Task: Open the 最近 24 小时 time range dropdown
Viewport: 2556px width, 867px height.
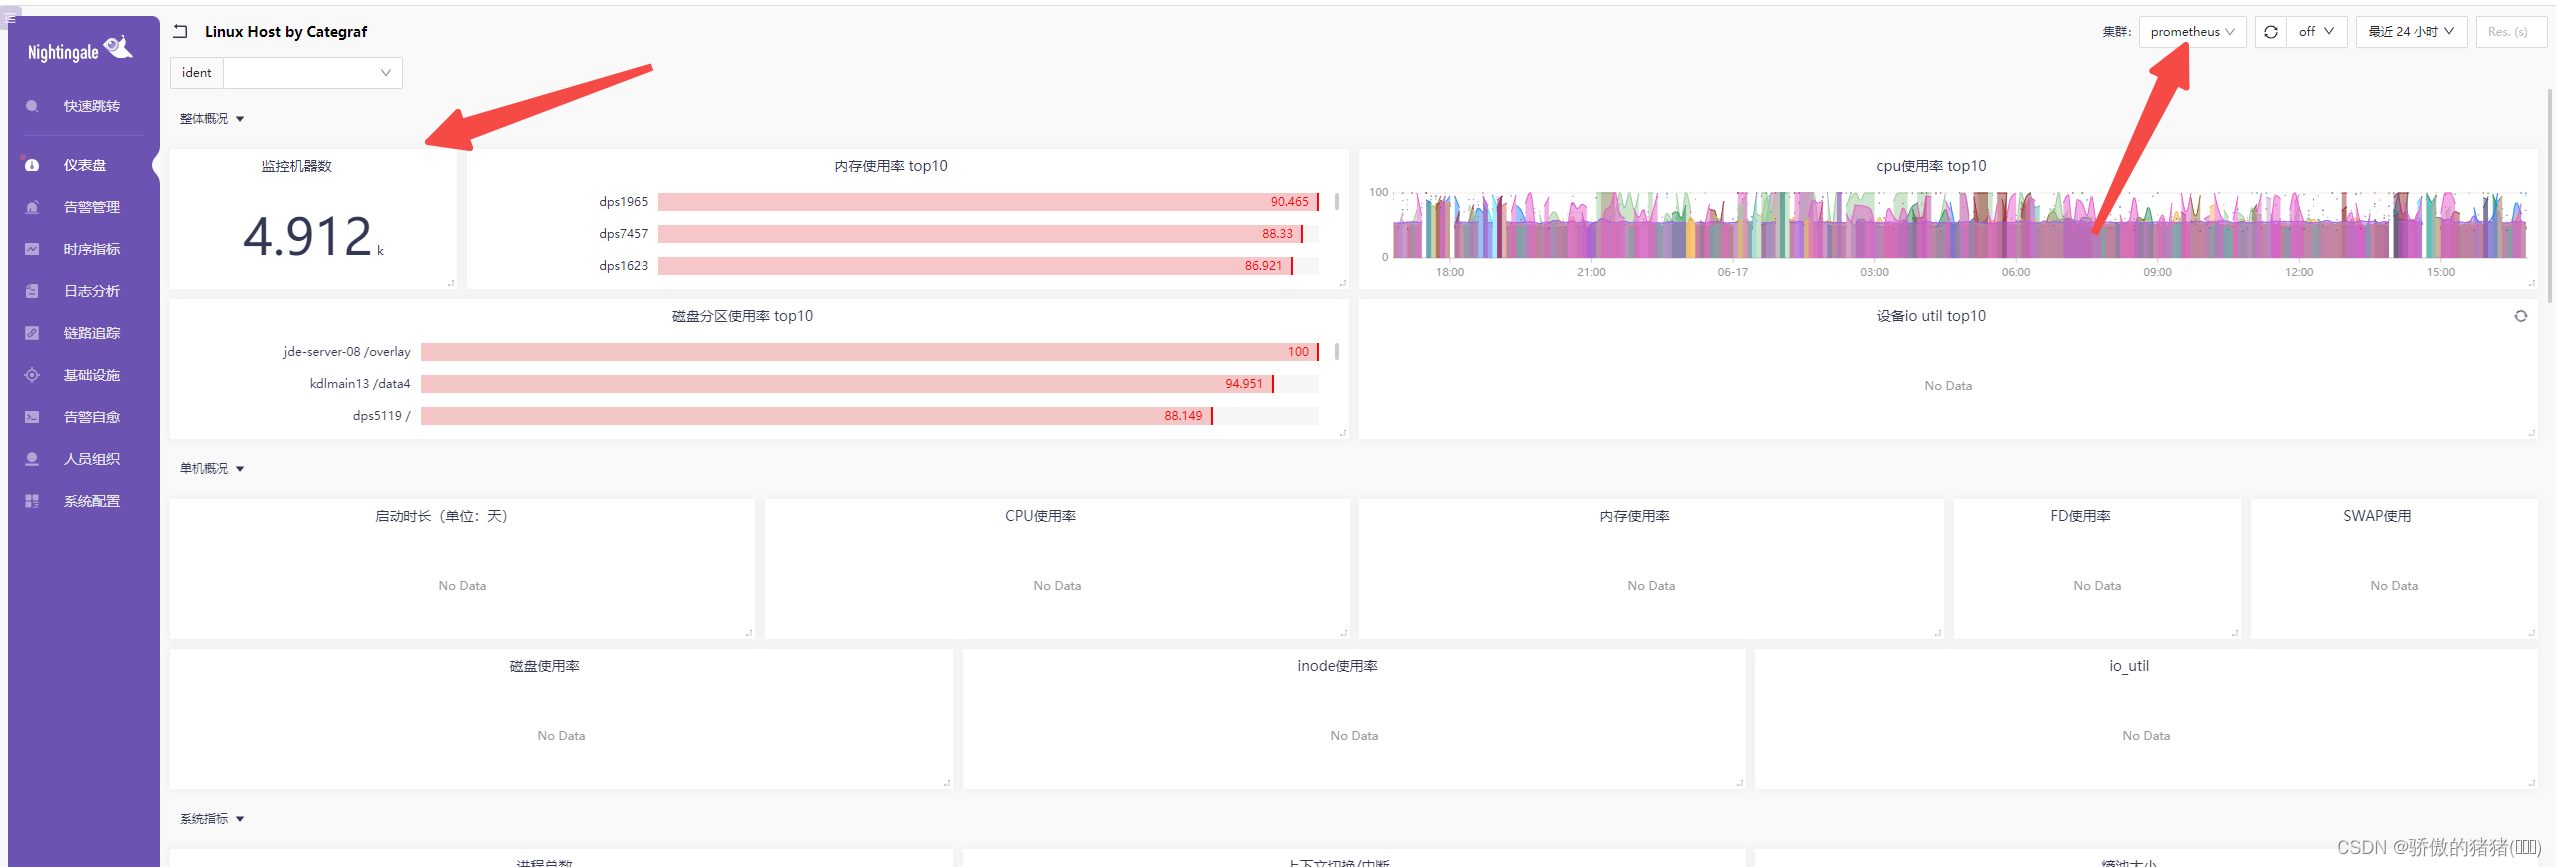Action: [2411, 32]
